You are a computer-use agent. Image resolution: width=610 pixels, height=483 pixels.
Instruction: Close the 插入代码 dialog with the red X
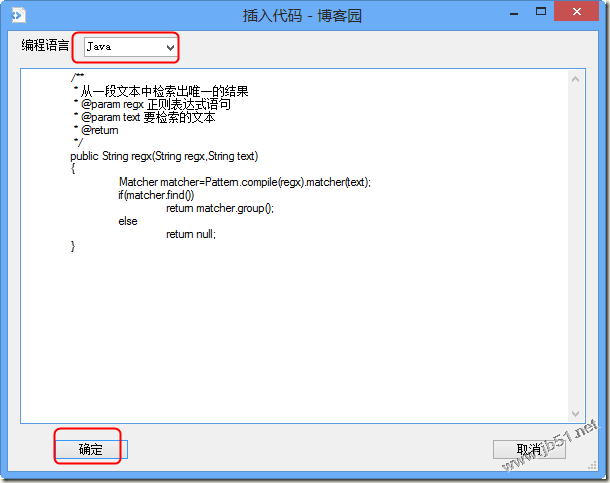577,11
